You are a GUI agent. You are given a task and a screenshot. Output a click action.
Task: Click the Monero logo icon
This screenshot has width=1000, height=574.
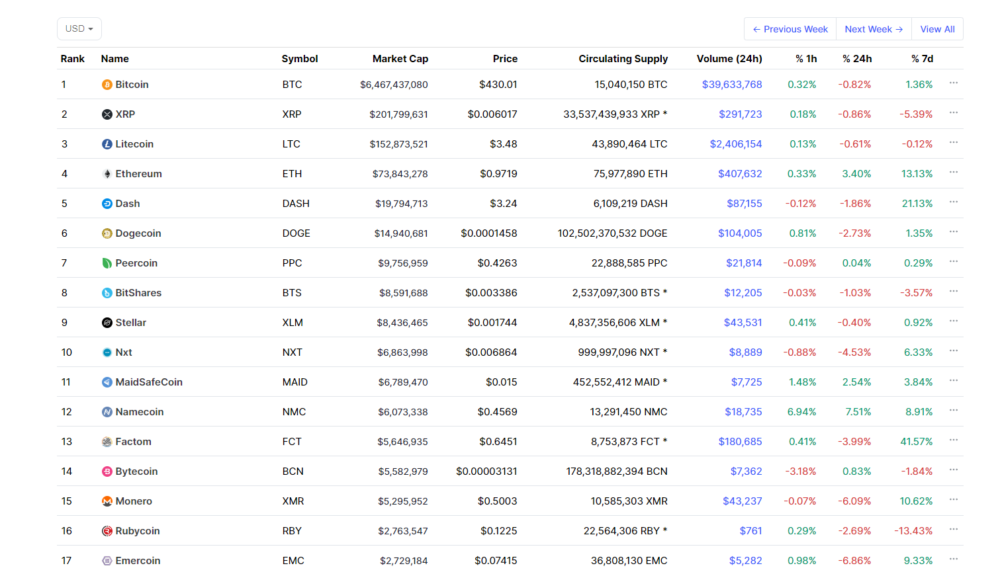click(x=107, y=501)
